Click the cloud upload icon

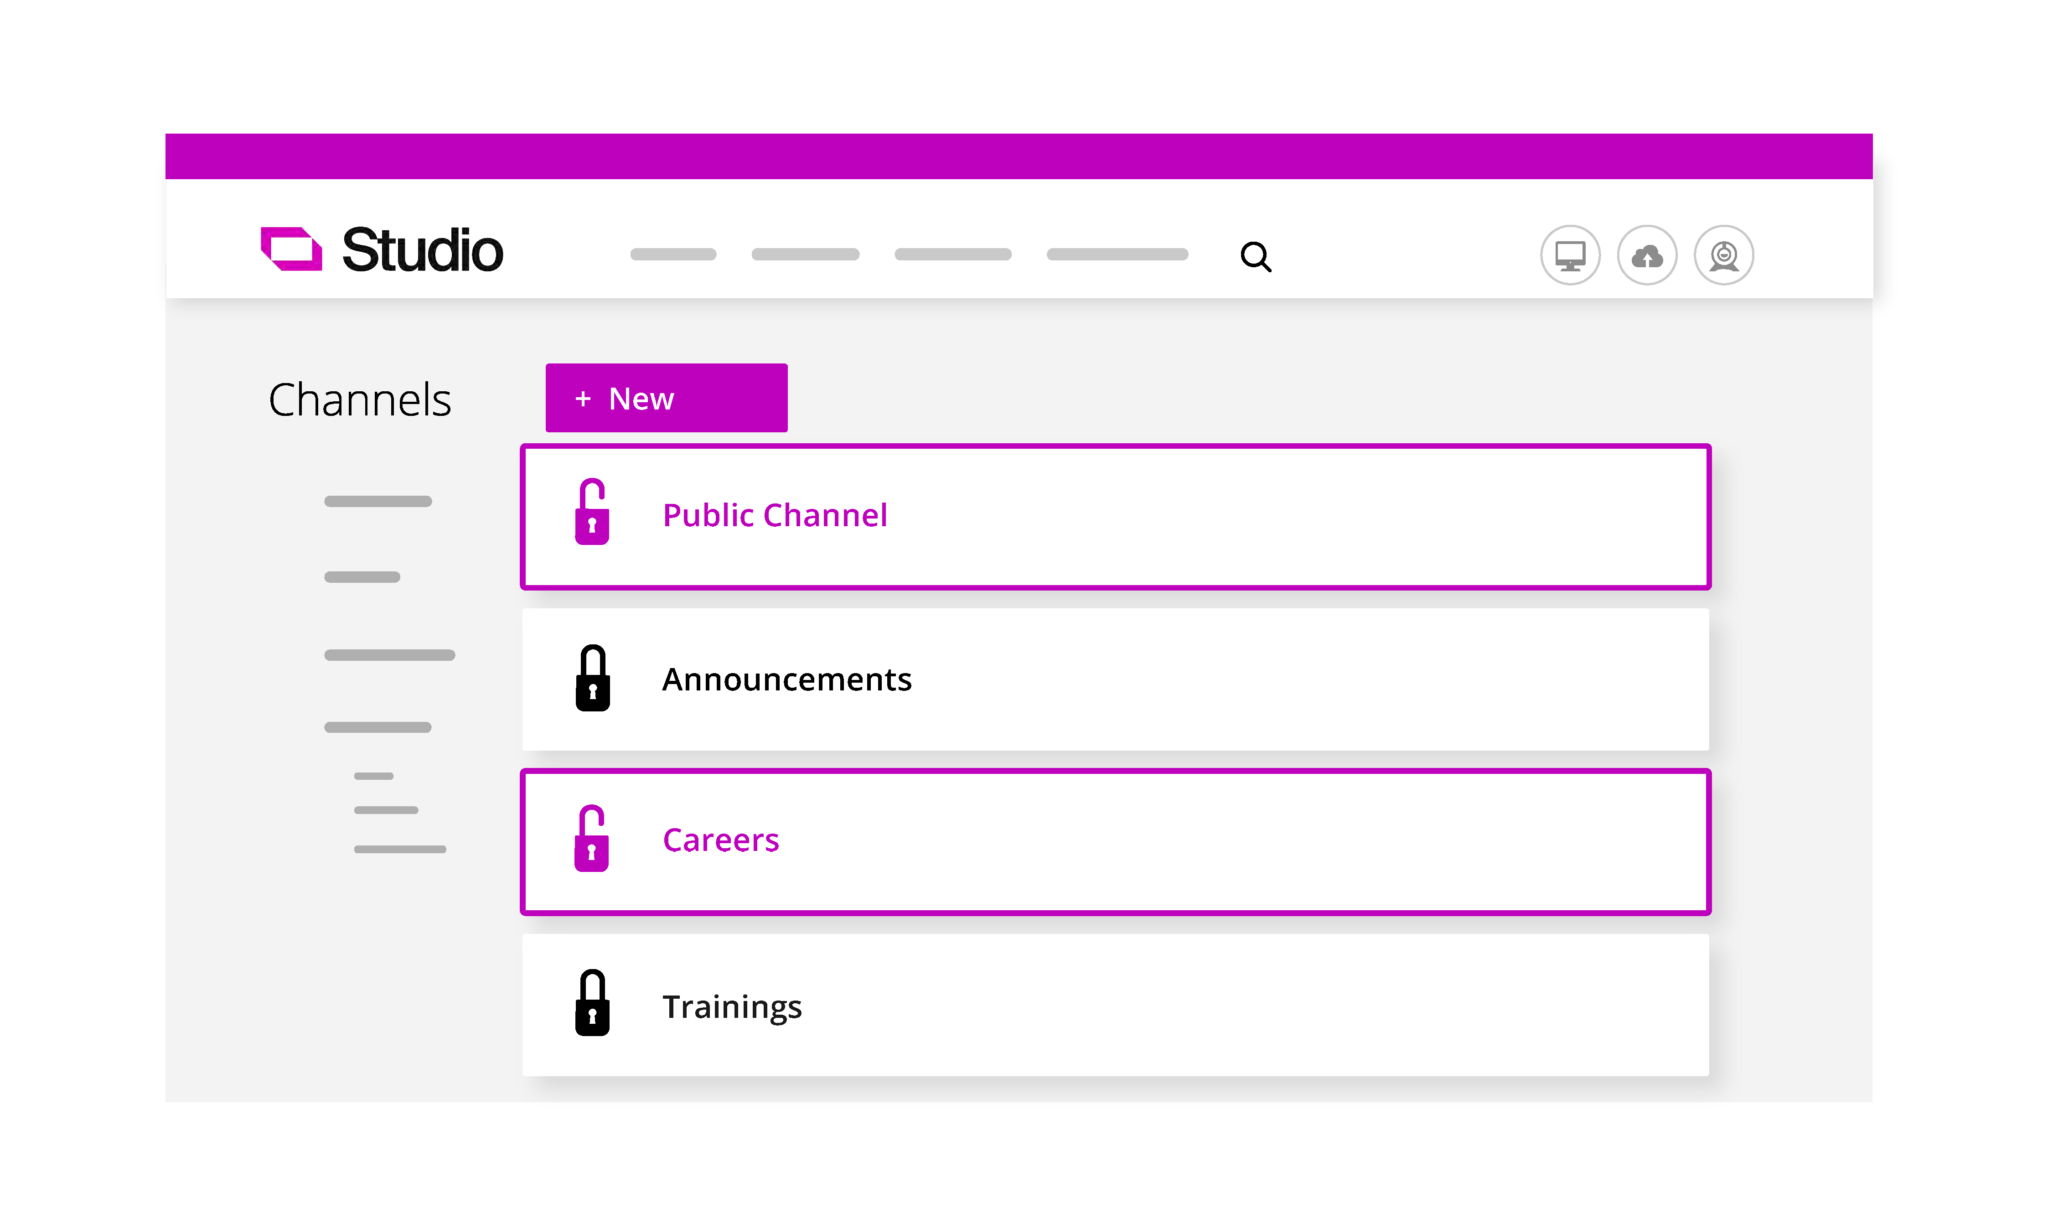(x=1647, y=255)
